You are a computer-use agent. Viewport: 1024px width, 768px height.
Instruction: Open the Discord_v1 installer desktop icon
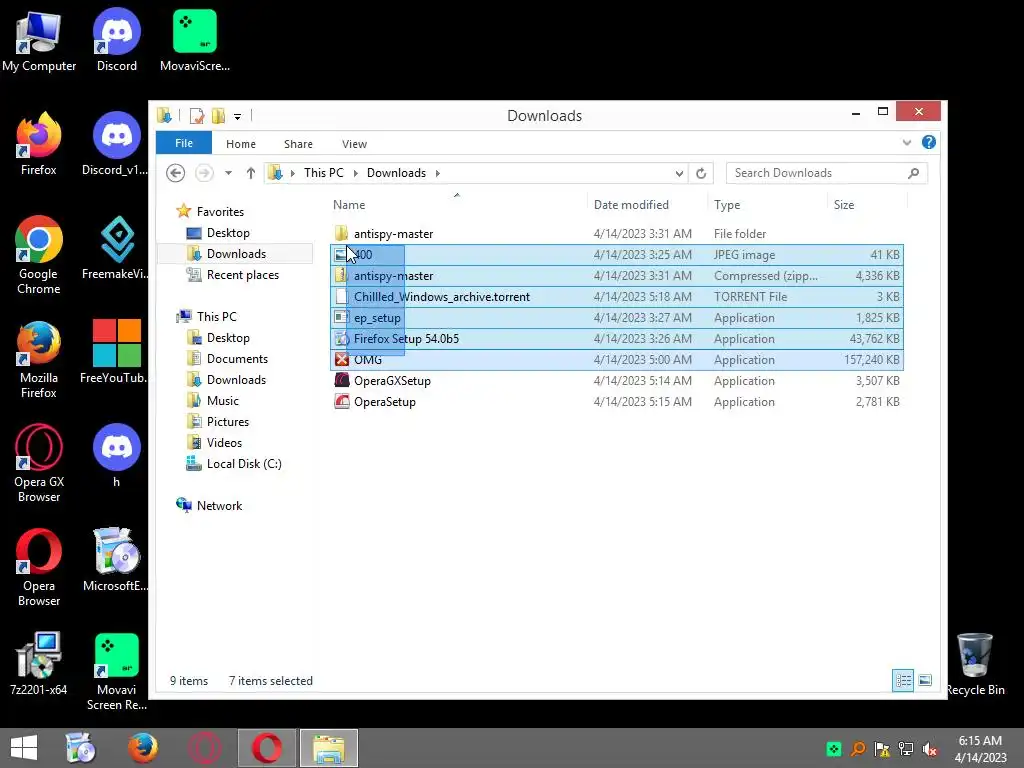[x=116, y=145]
